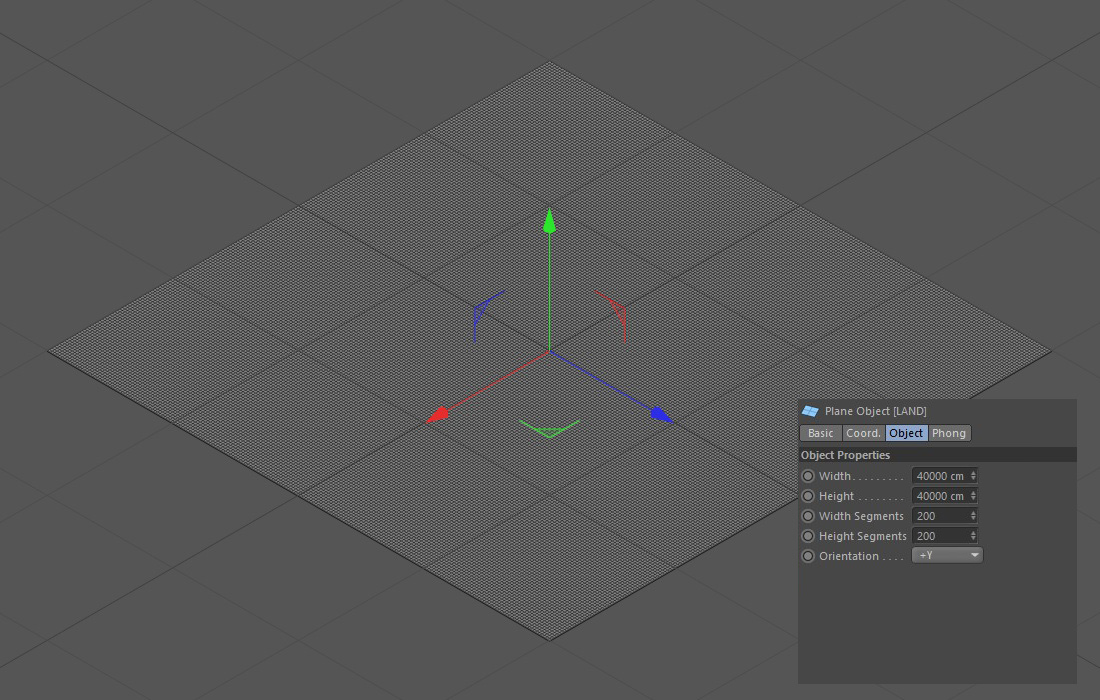
Task: Toggle the Orientation keyframe circle
Action: tap(808, 556)
